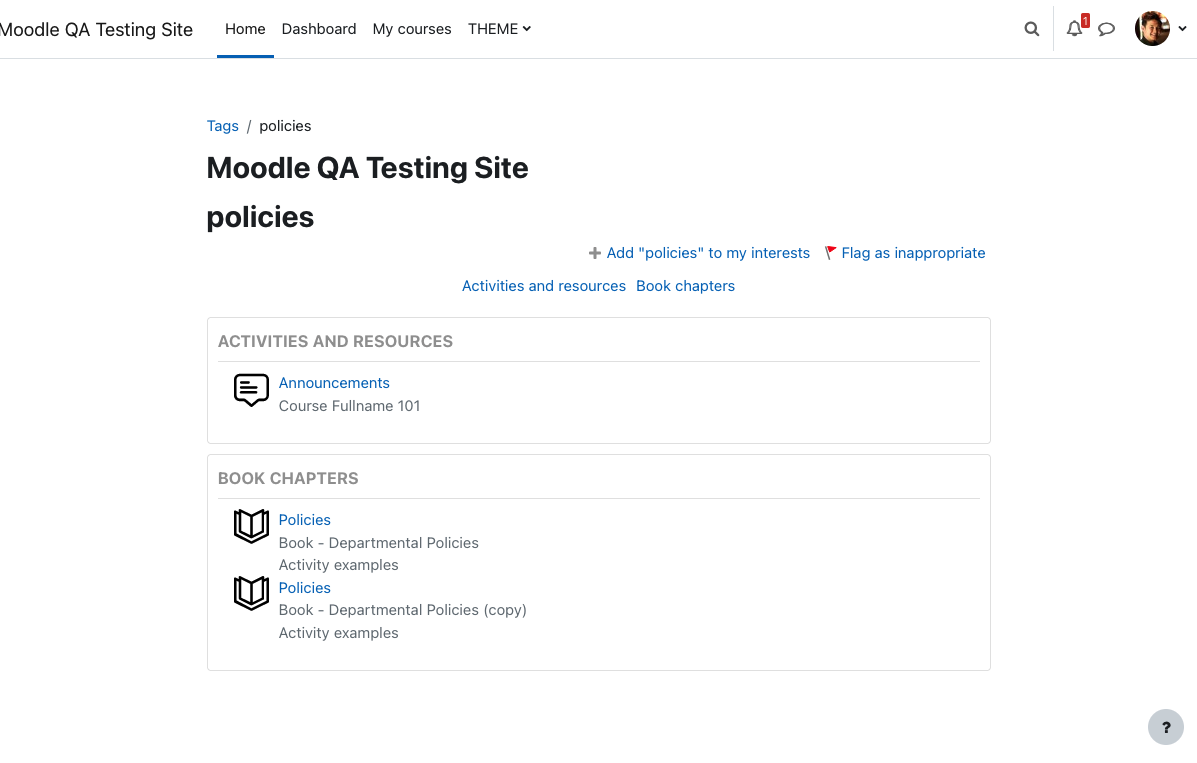Open the THEME dropdown menu
The height and width of the screenshot is (763, 1197).
click(x=499, y=29)
